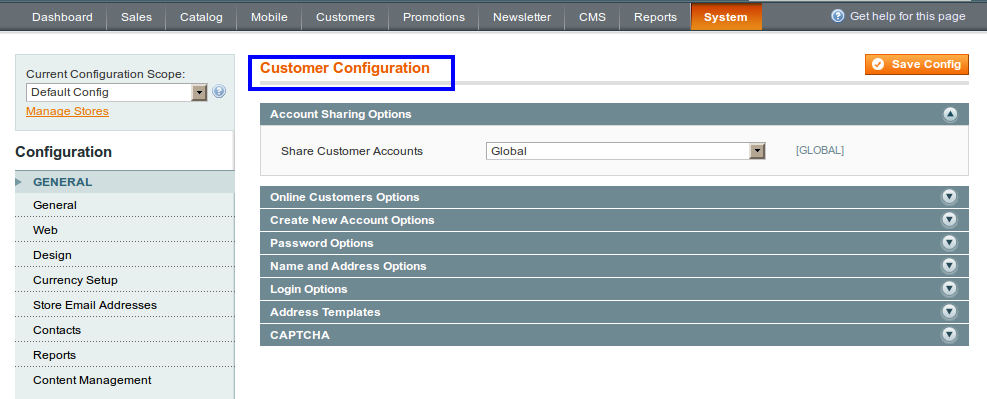
Task: Click the GENERAL group triangle marker
Action: [x=18, y=182]
